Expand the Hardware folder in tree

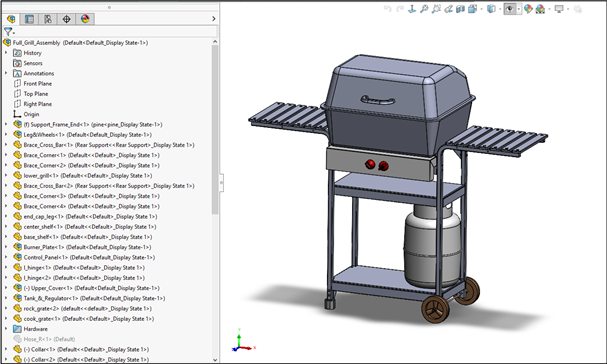[6, 329]
